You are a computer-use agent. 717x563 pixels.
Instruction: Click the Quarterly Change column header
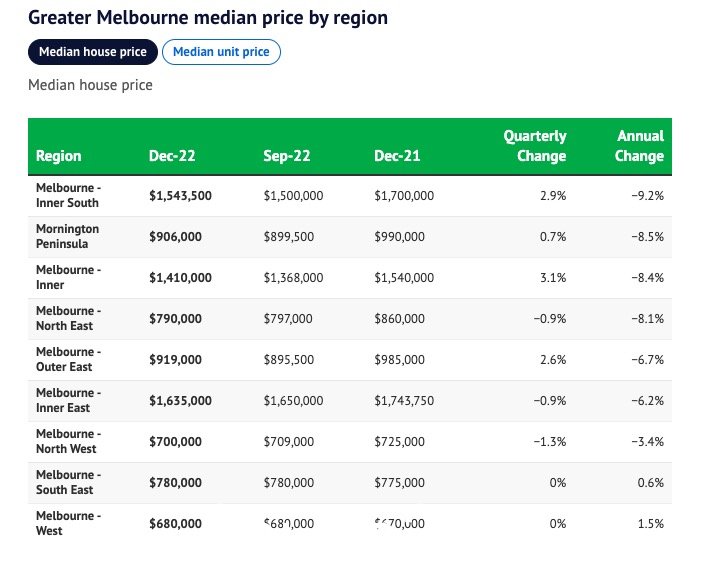(x=535, y=146)
